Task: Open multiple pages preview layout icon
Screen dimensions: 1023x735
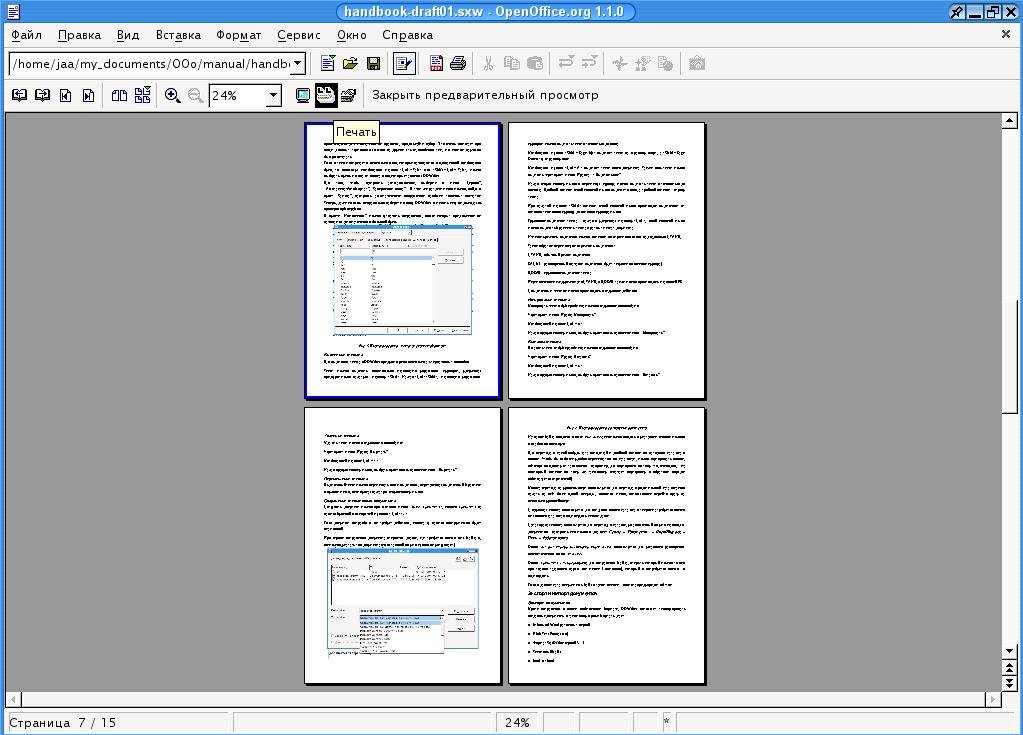Action: (142, 95)
